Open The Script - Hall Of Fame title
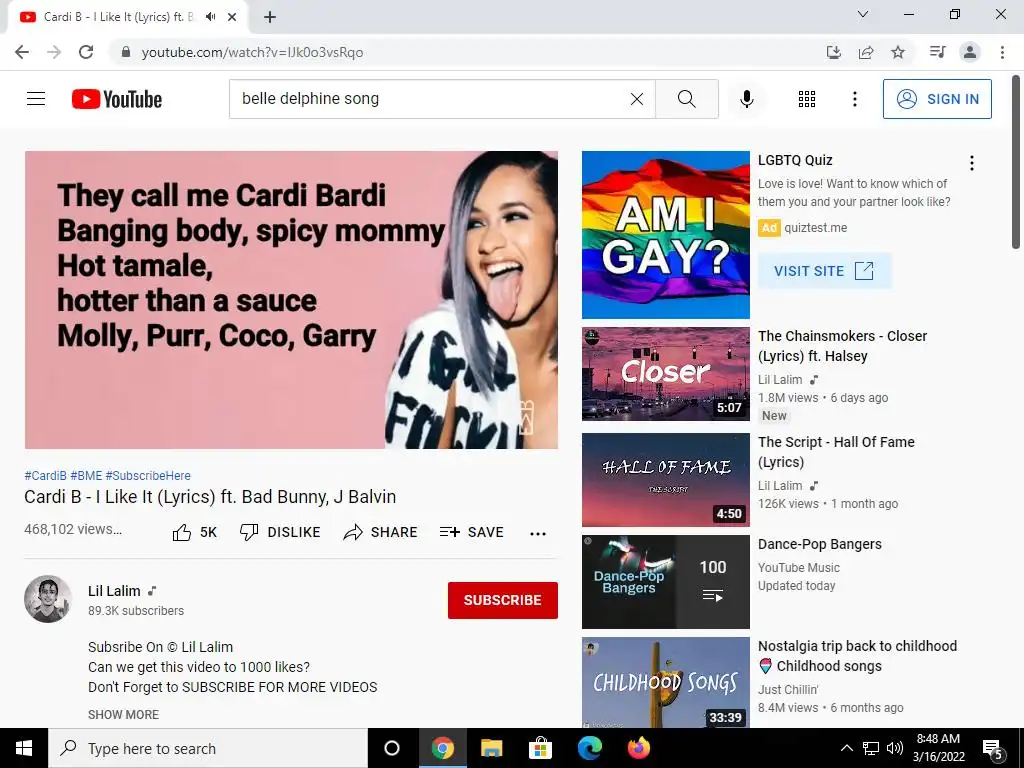1024x768 pixels. pos(836,452)
